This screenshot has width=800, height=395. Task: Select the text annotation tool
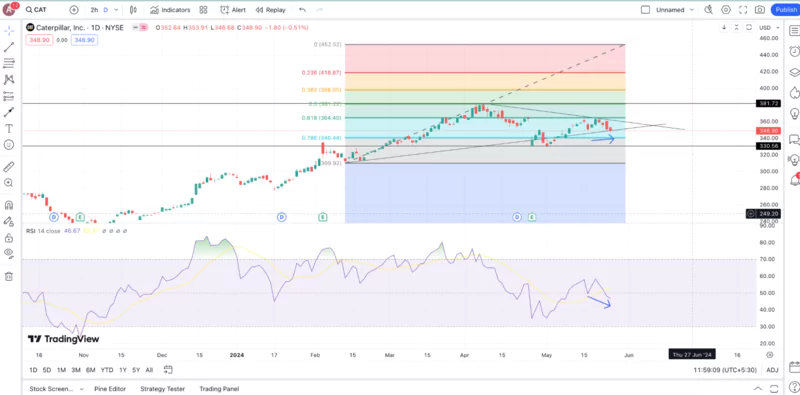[9, 129]
